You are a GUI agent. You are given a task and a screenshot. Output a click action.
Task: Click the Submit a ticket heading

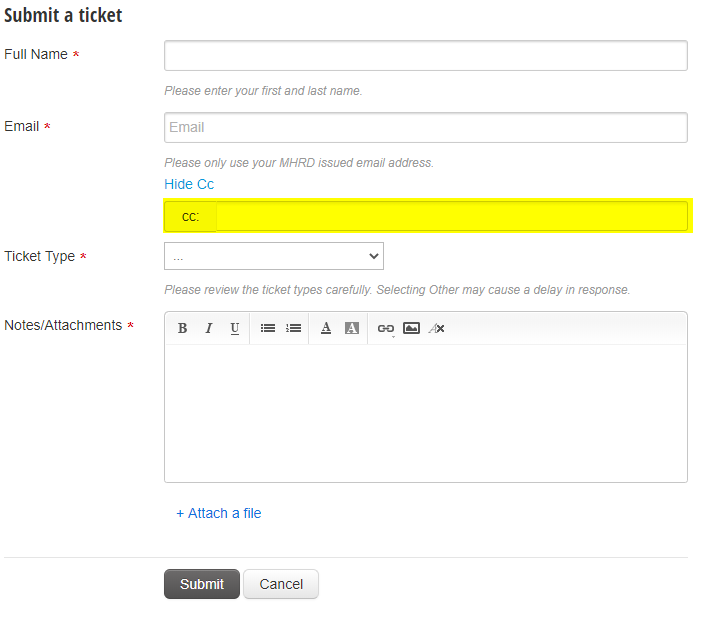pyautogui.click(x=64, y=16)
